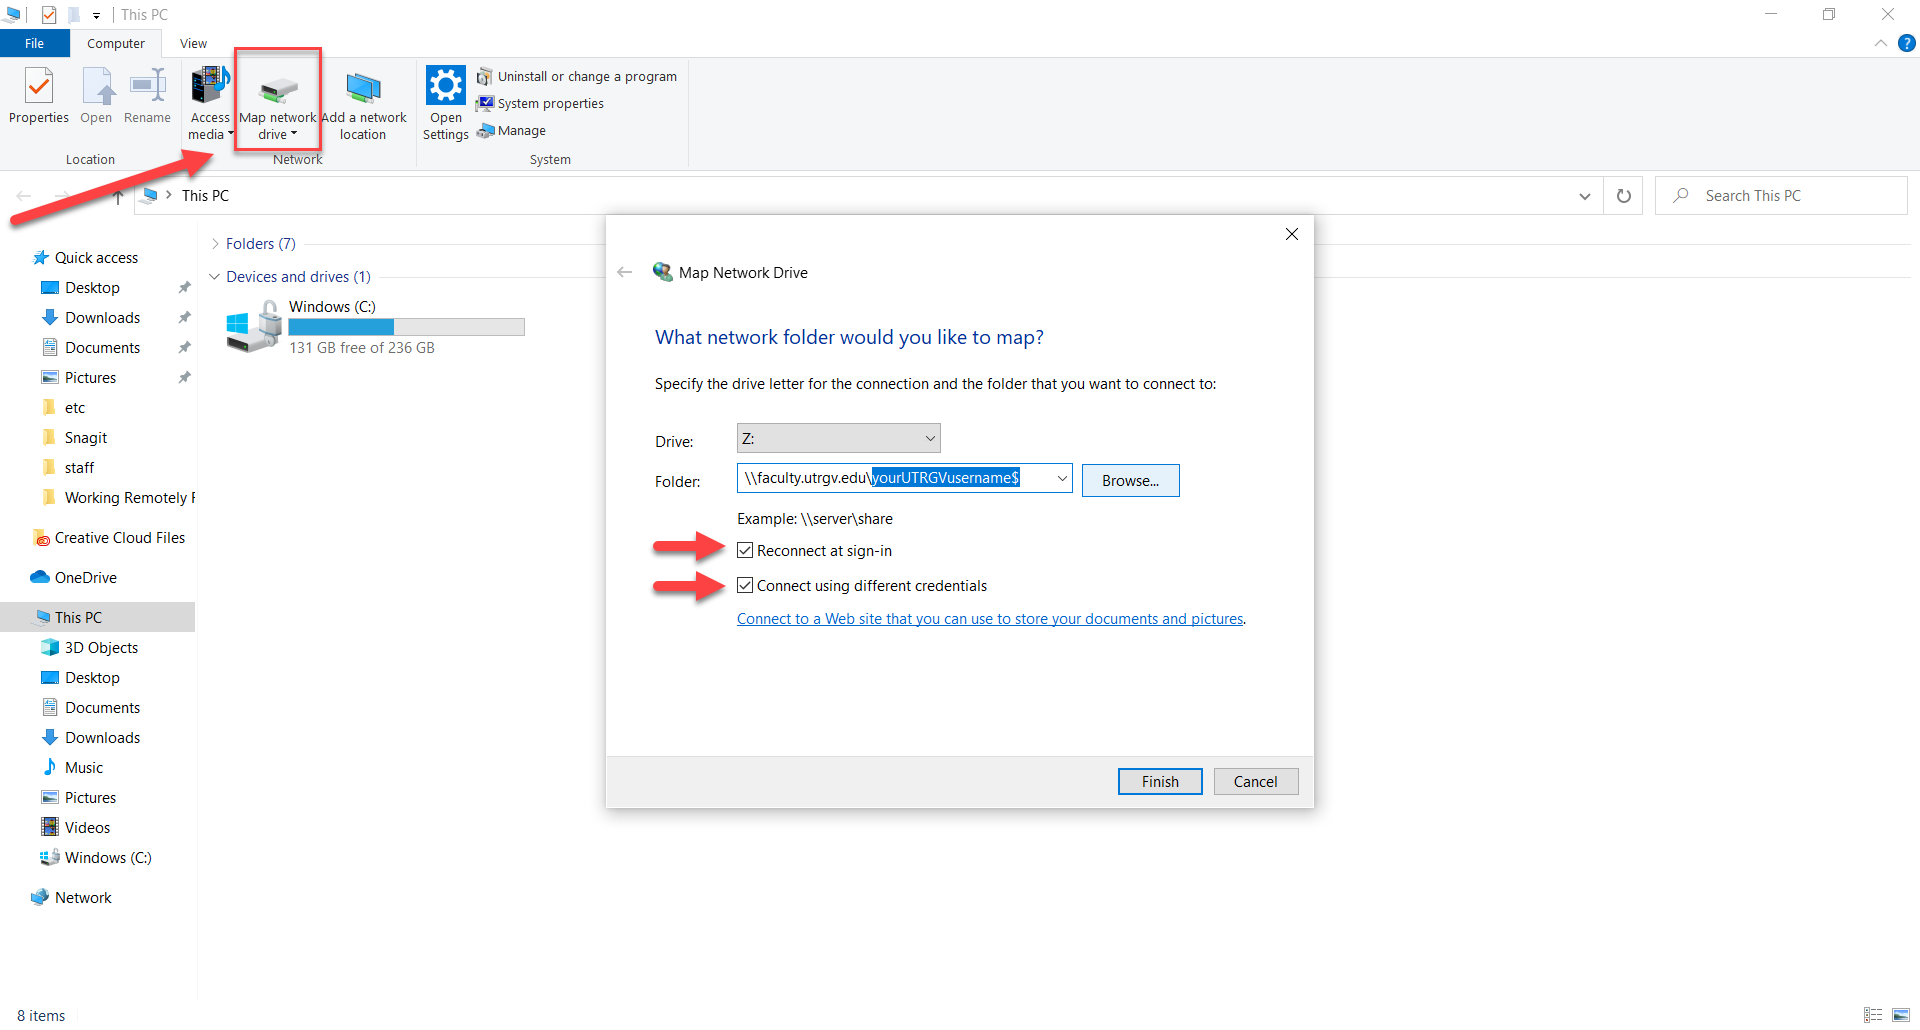Viewport: 1920px width, 1030px height.
Task: Click the Map network drive icon
Action: point(278,90)
